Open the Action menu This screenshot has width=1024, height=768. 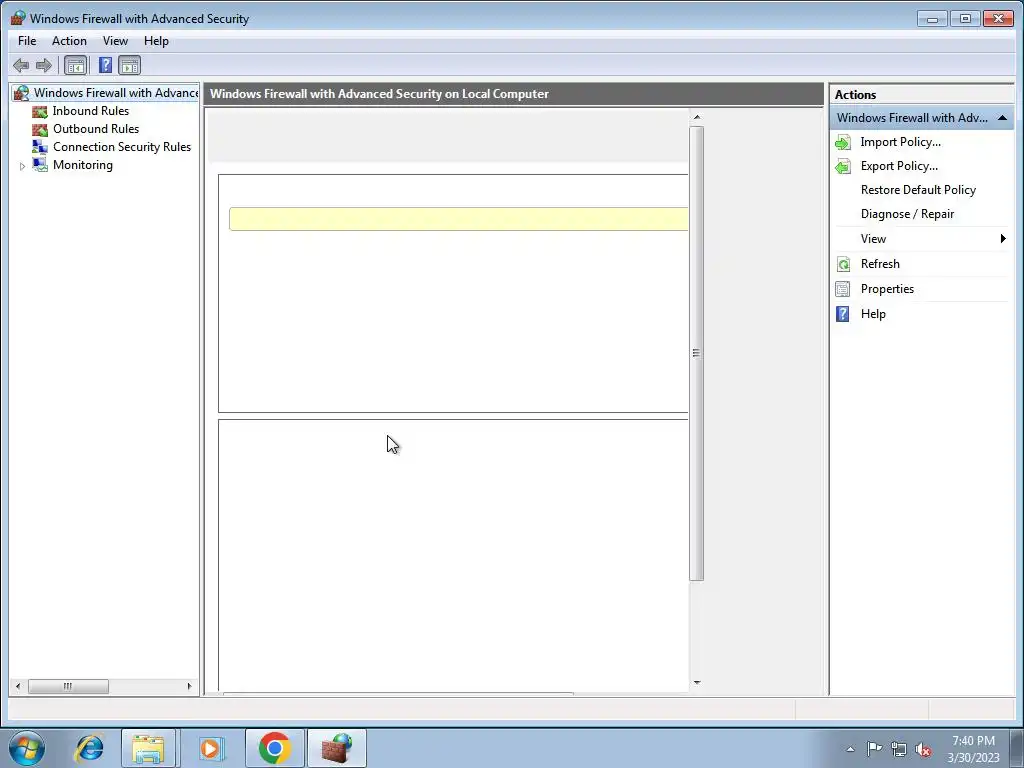pyautogui.click(x=69, y=40)
